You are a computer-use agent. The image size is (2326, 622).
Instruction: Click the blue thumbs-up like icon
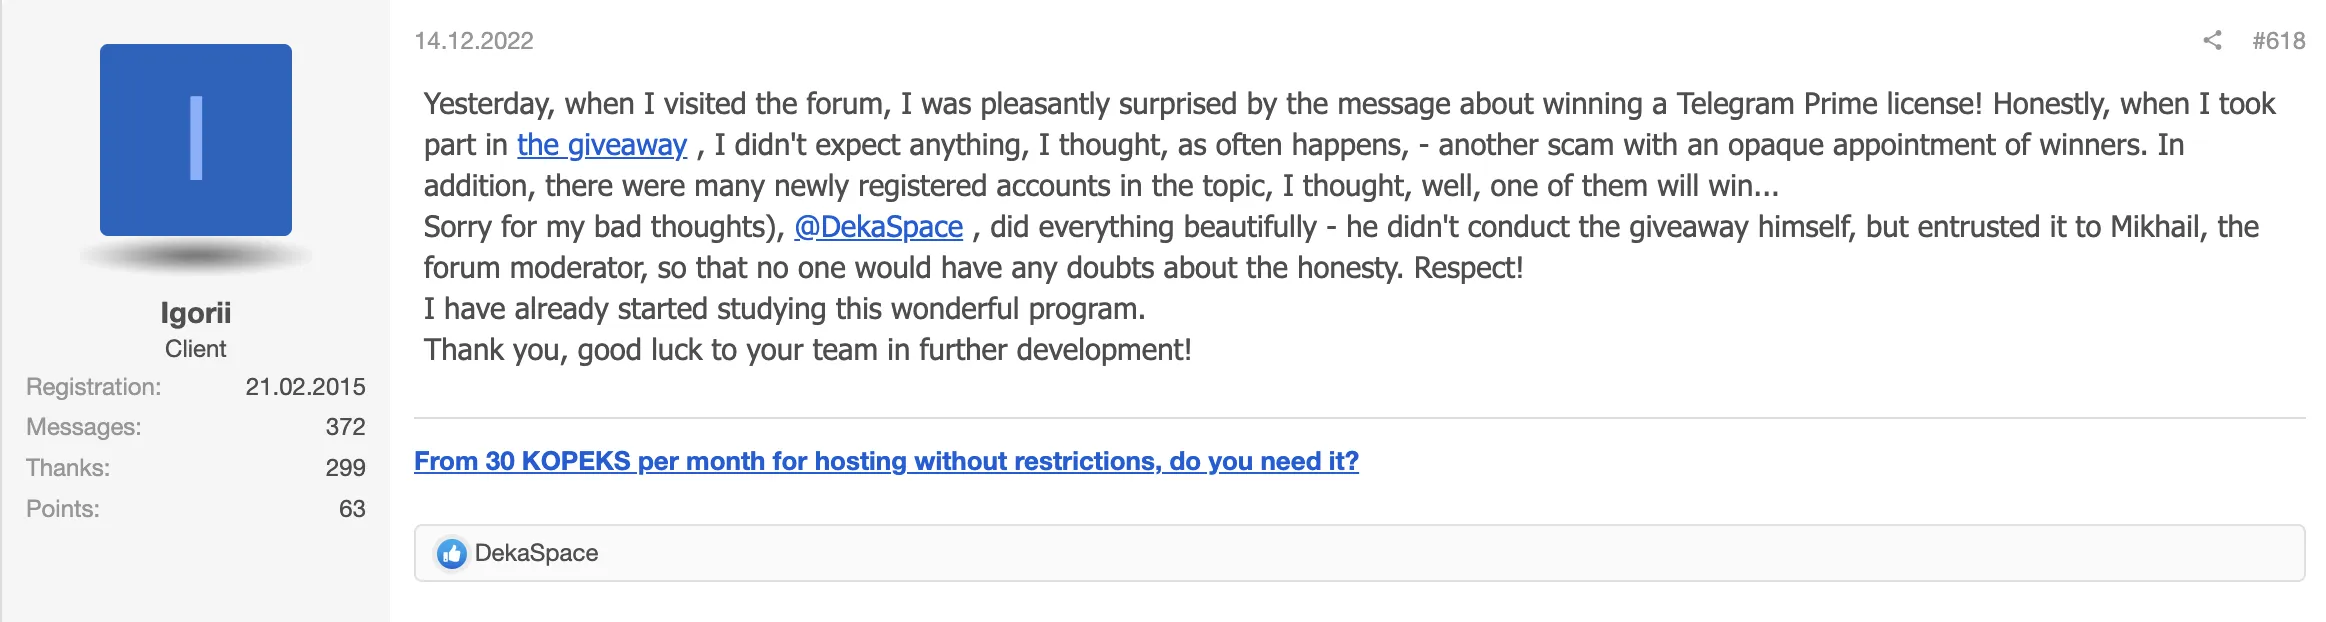pyautogui.click(x=451, y=553)
